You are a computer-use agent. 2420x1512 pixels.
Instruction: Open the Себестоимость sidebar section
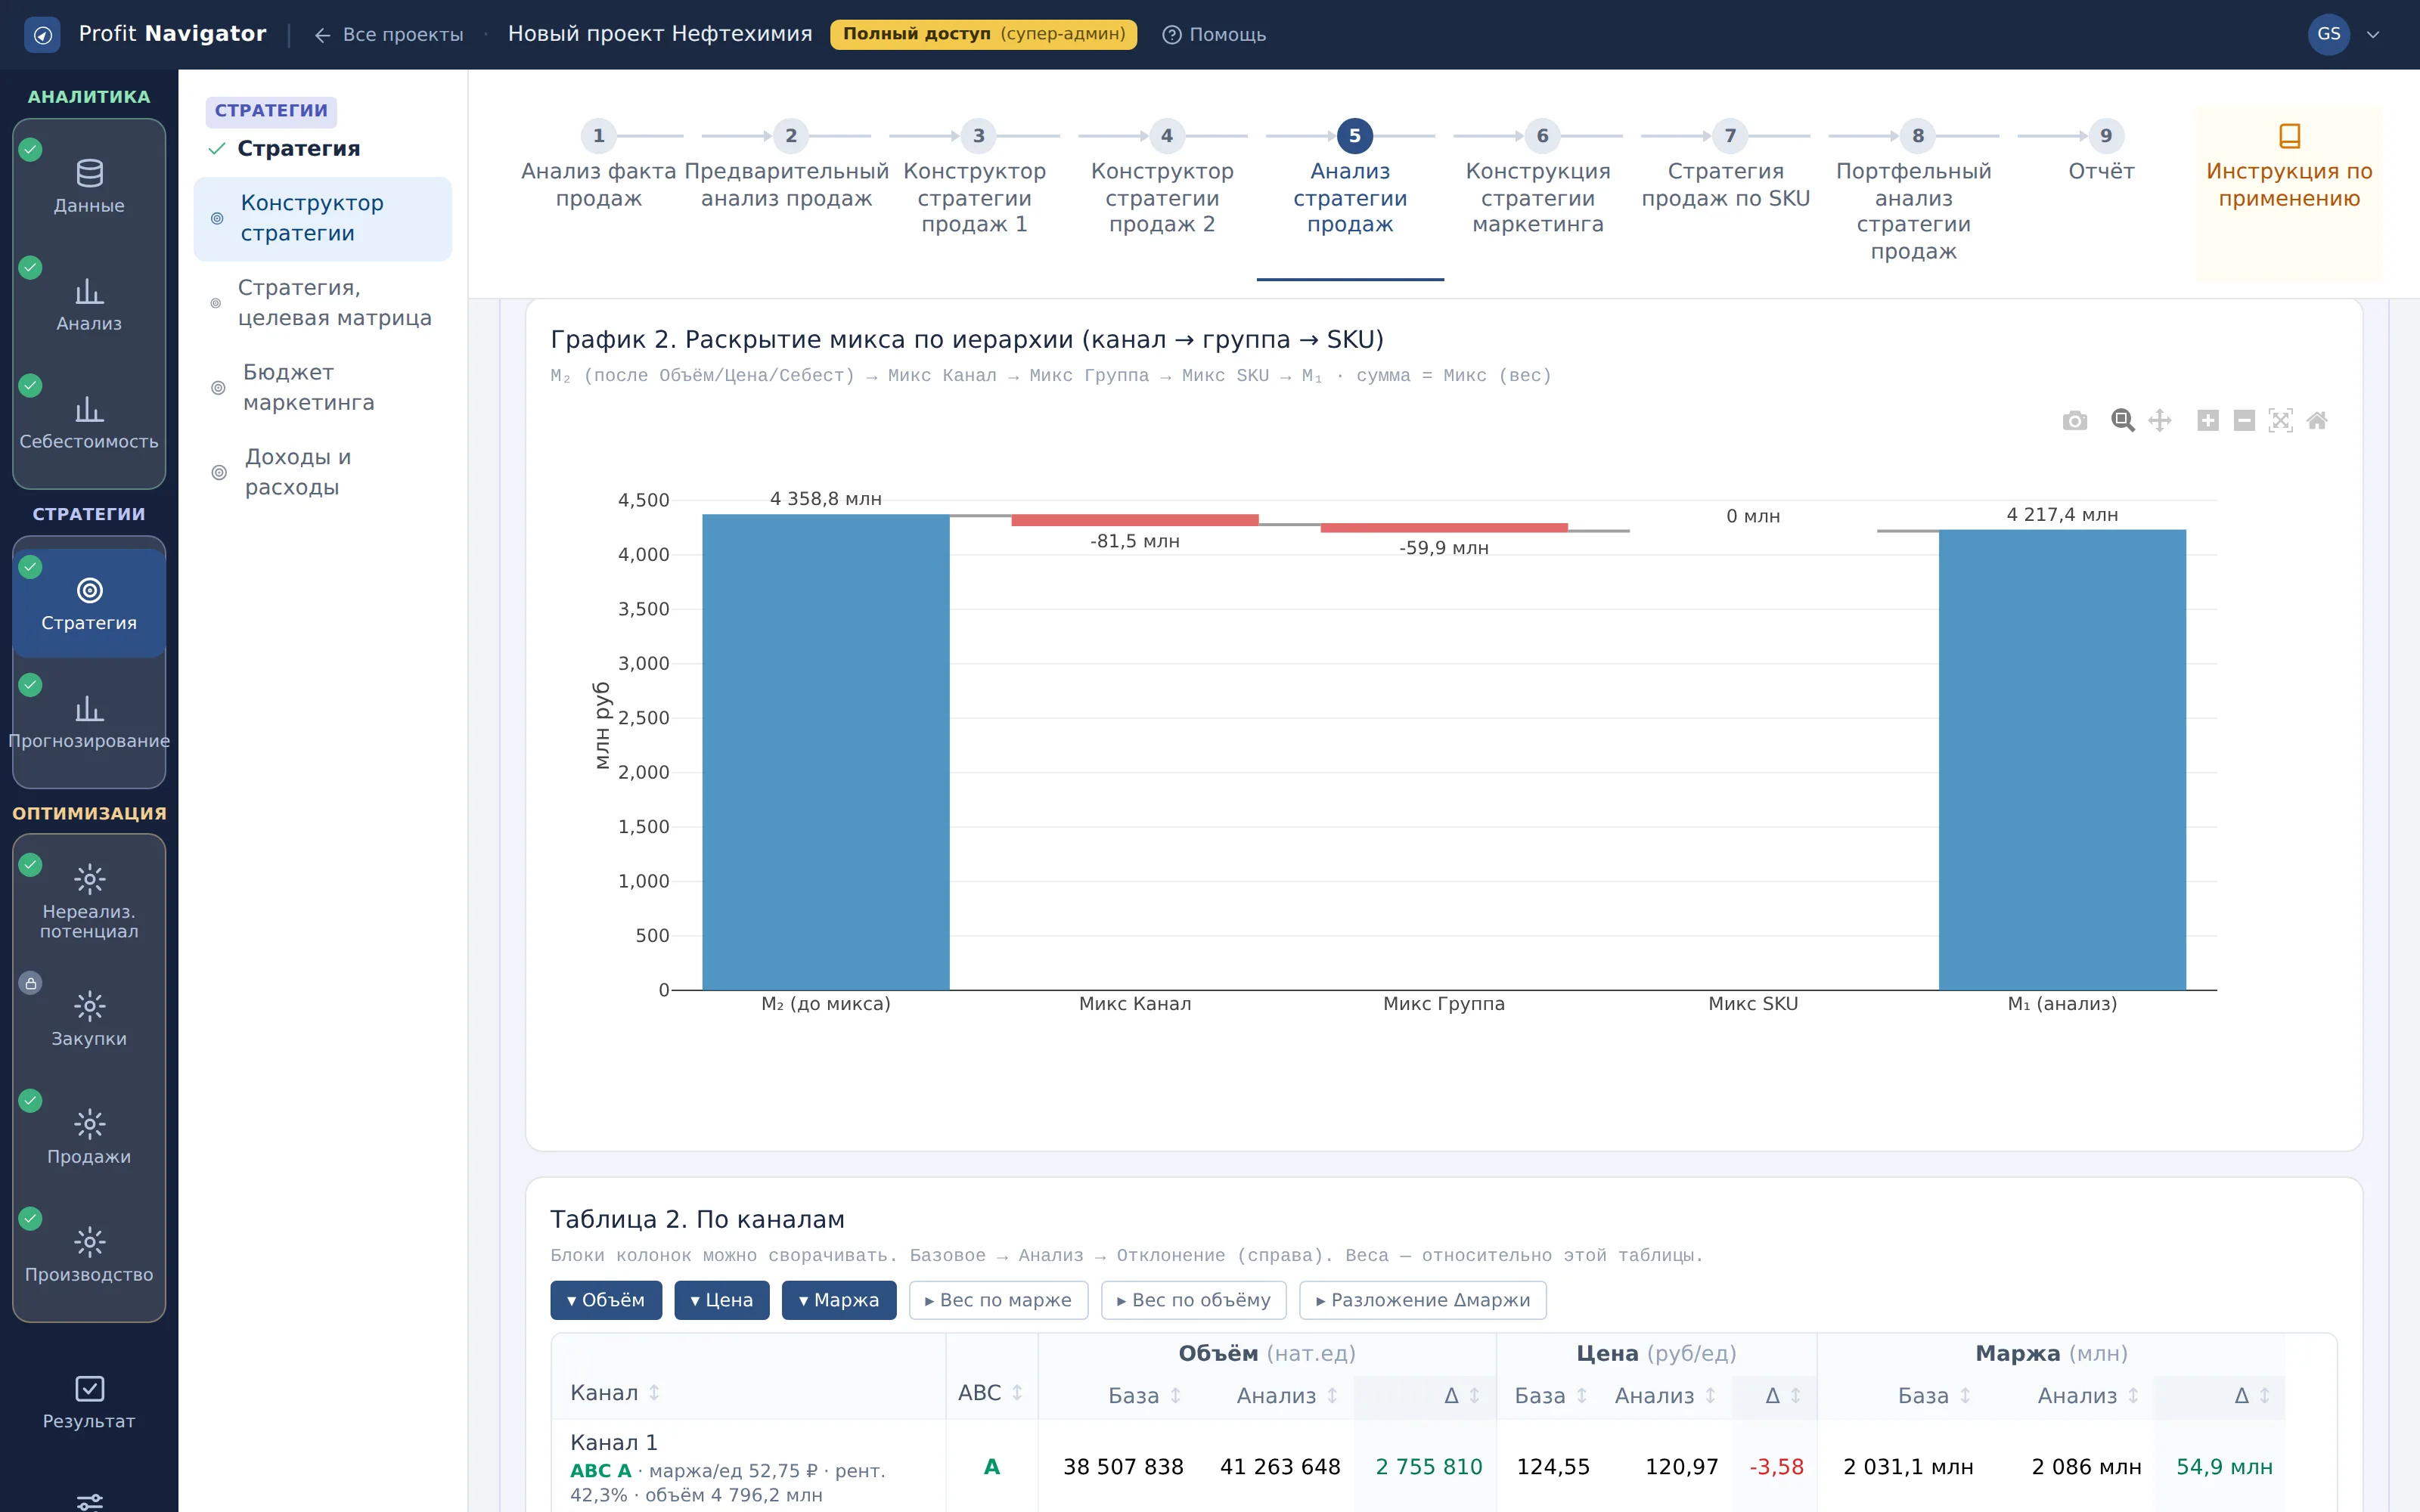pos(89,423)
